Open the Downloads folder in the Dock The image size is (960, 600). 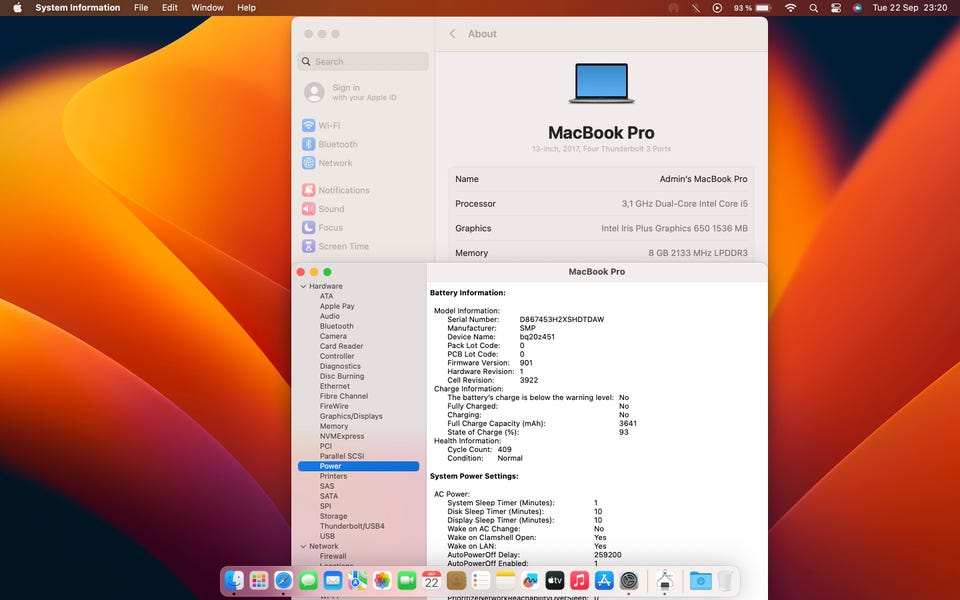tap(700, 580)
